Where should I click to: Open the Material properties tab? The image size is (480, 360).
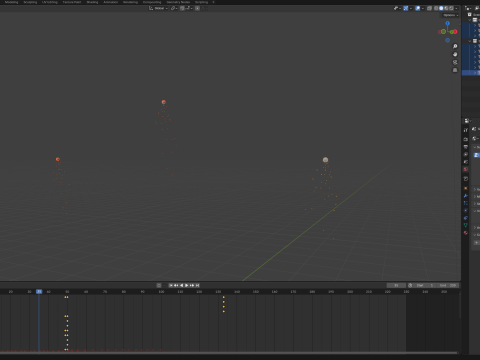pyautogui.click(x=466, y=233)
